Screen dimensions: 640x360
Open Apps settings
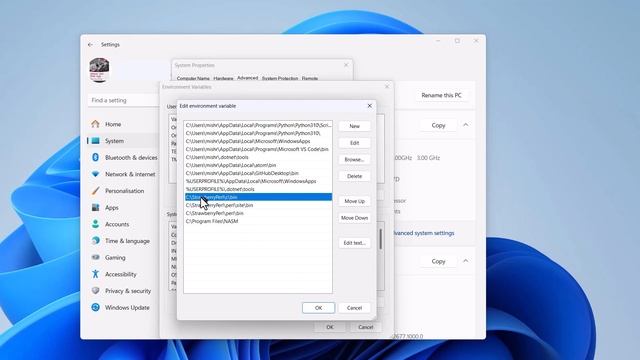click(x=111, y=208)
